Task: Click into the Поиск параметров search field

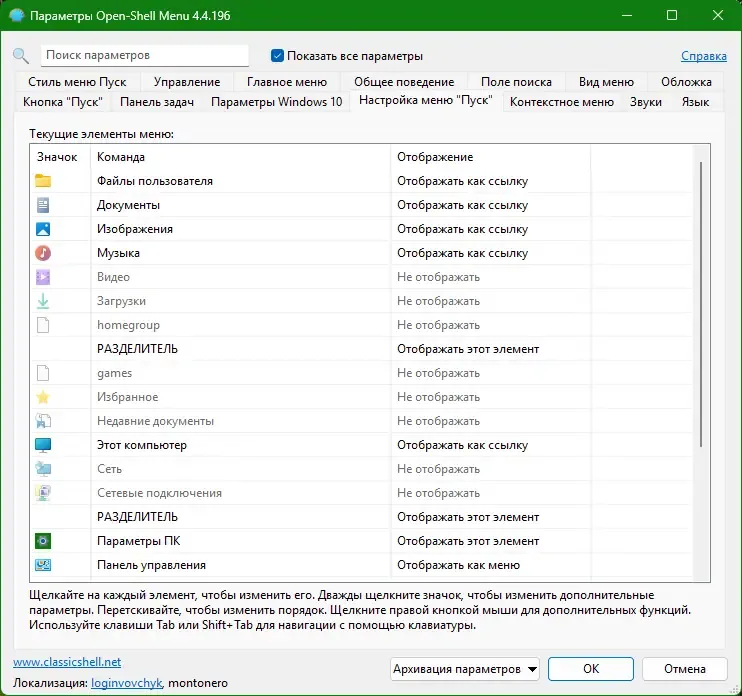Action: coord(145,55)
